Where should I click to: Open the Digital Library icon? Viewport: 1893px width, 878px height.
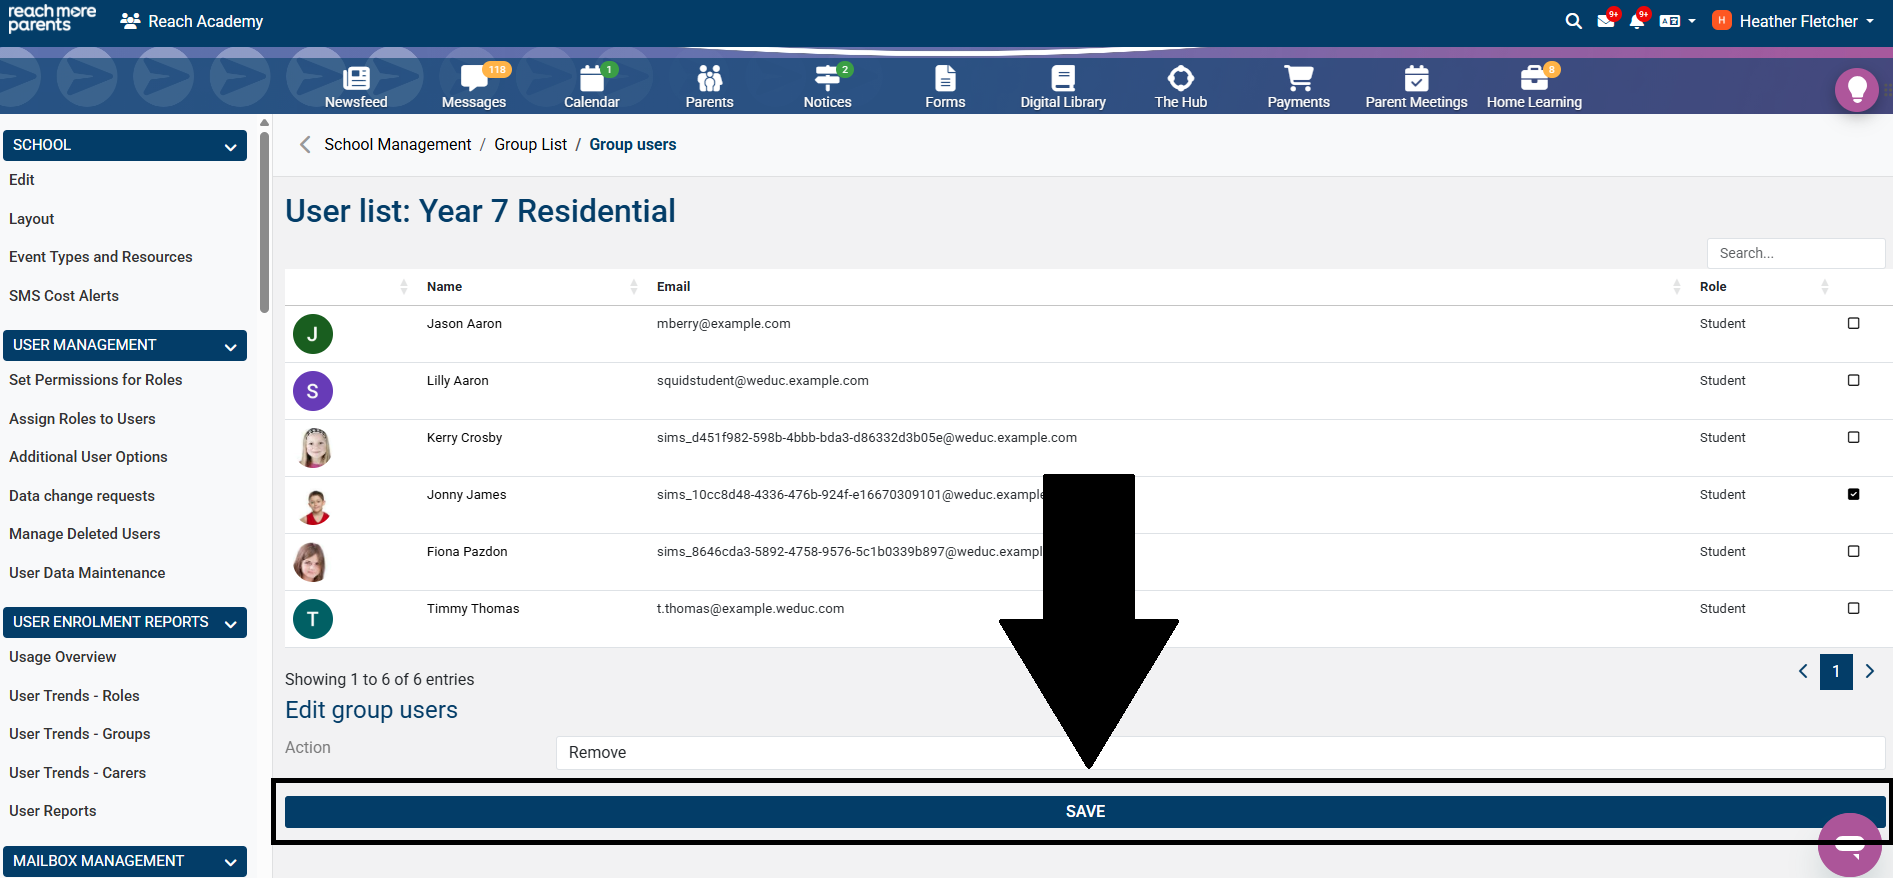click(x=1063, y=86)
